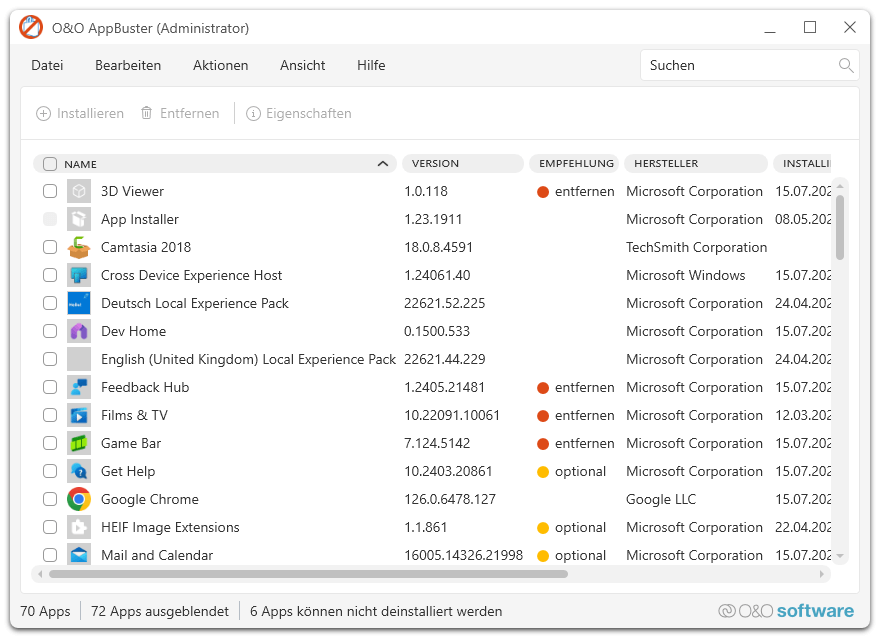Click the 3D Viewer app icon

pos(79,191)
